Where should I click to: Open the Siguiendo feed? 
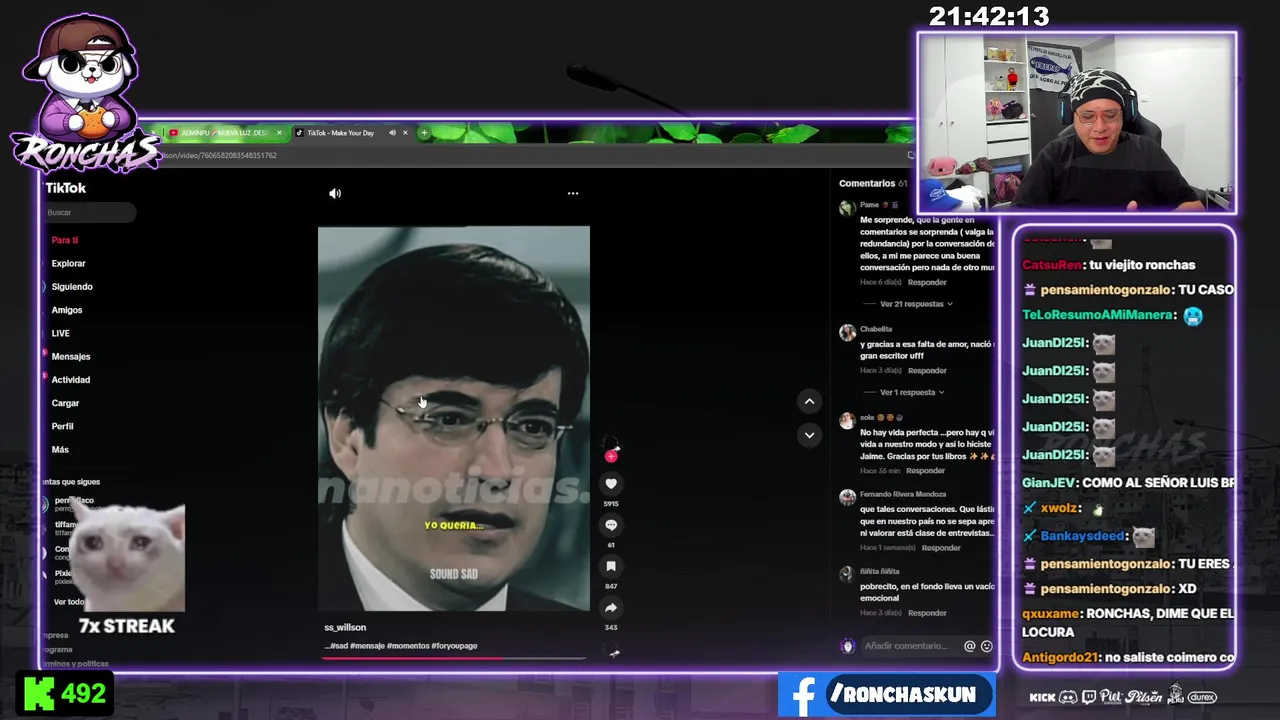(71, 287)
